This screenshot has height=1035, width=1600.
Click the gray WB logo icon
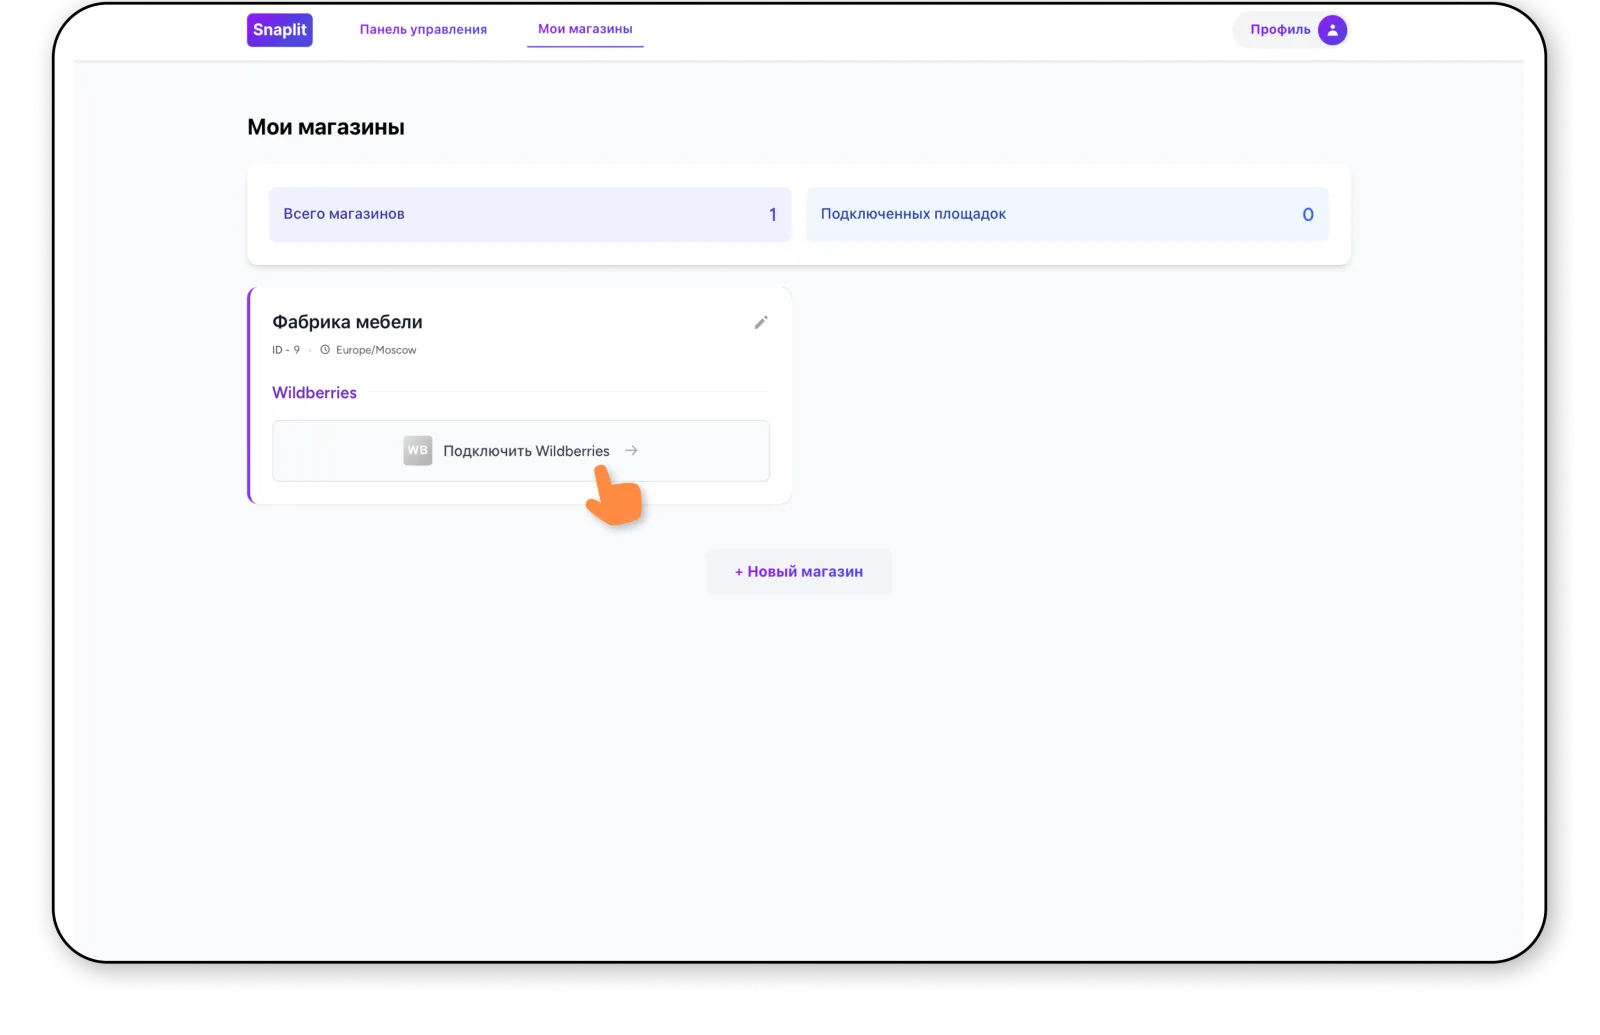tap(417, 450)
